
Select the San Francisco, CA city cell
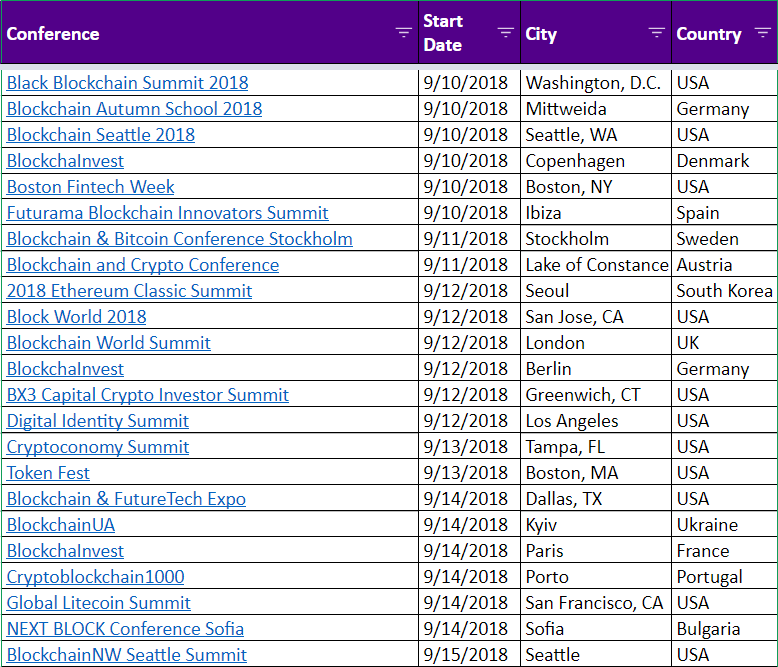[596, 603]
